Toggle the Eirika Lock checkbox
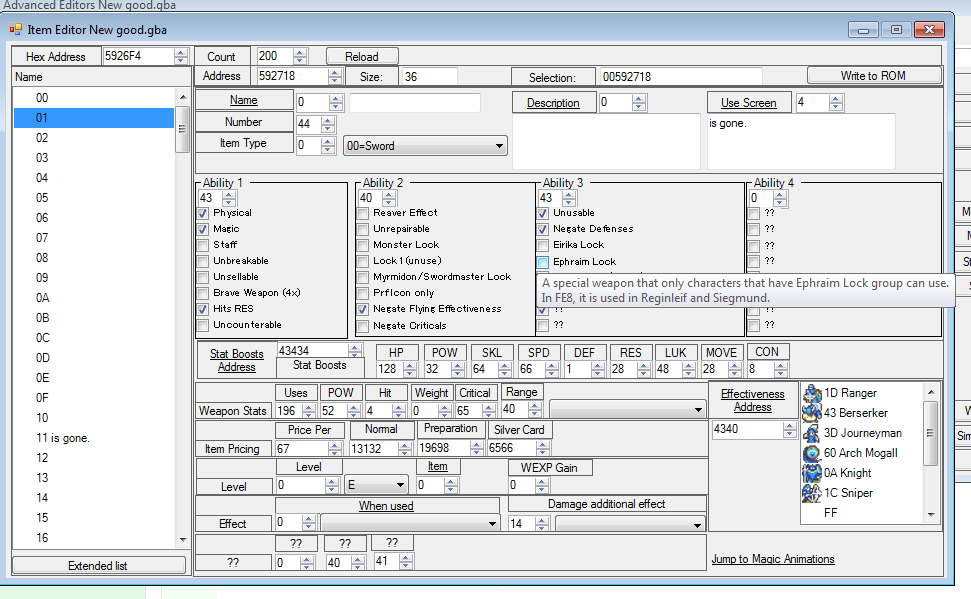The image size is (971, 599). click(543, 245)
